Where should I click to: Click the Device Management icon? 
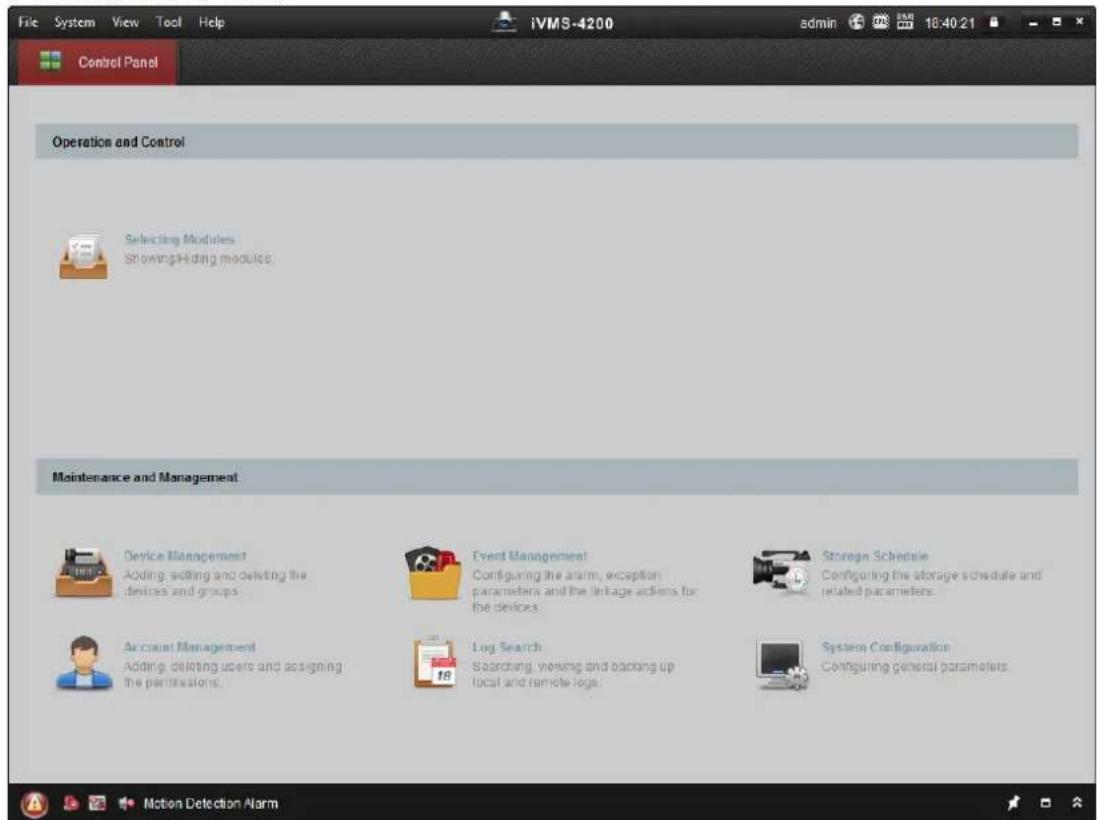click(x=83, y=573)
